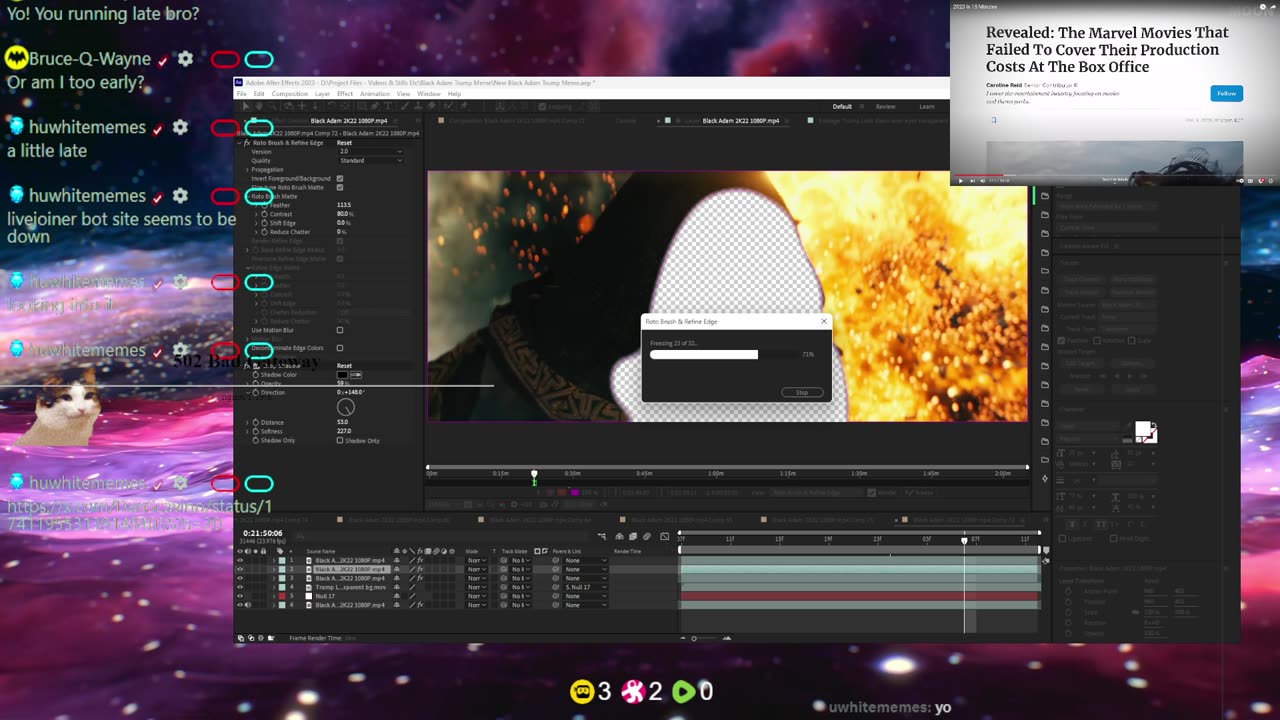Viewport: 1280px width, 720px height.
Task: Click the 0:21:50:06 current time display
Action: click(x=262, y=533)
